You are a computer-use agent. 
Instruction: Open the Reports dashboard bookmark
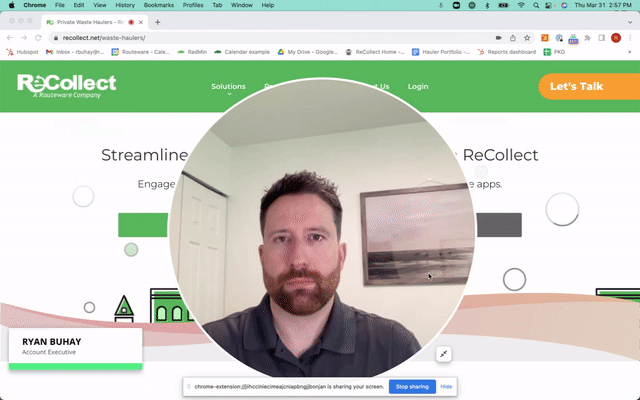click(x=507, y=52)
